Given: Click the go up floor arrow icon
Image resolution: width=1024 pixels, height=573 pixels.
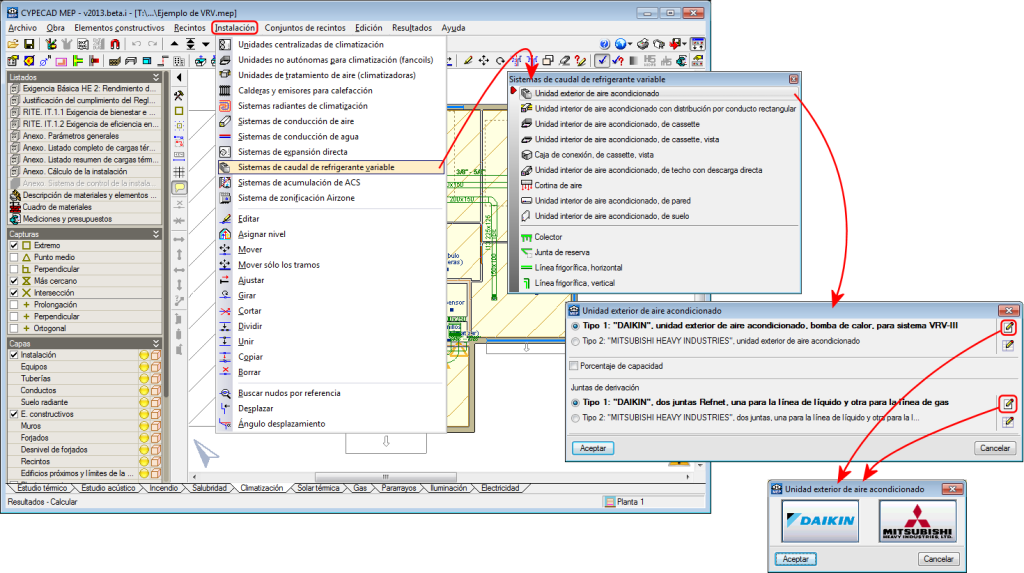Looking at the screenshot, I should [x=174, y=44].
